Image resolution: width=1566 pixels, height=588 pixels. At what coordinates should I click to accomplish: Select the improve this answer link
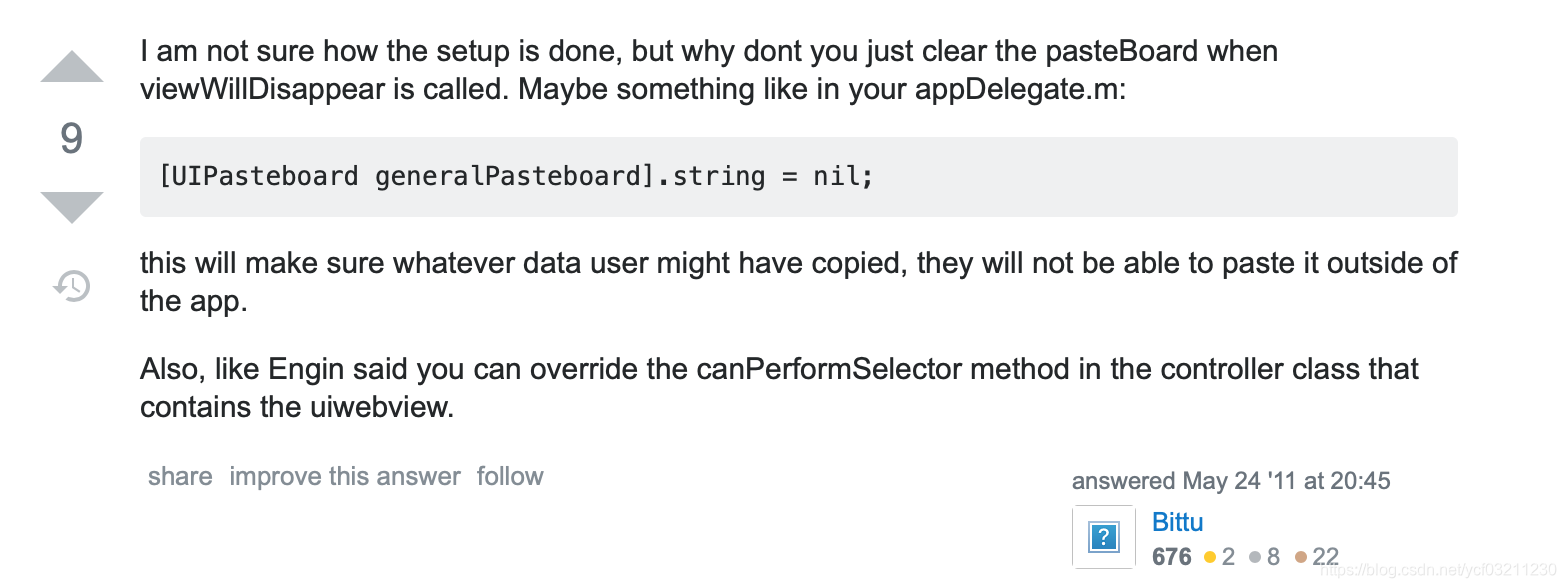click(345, 476)
